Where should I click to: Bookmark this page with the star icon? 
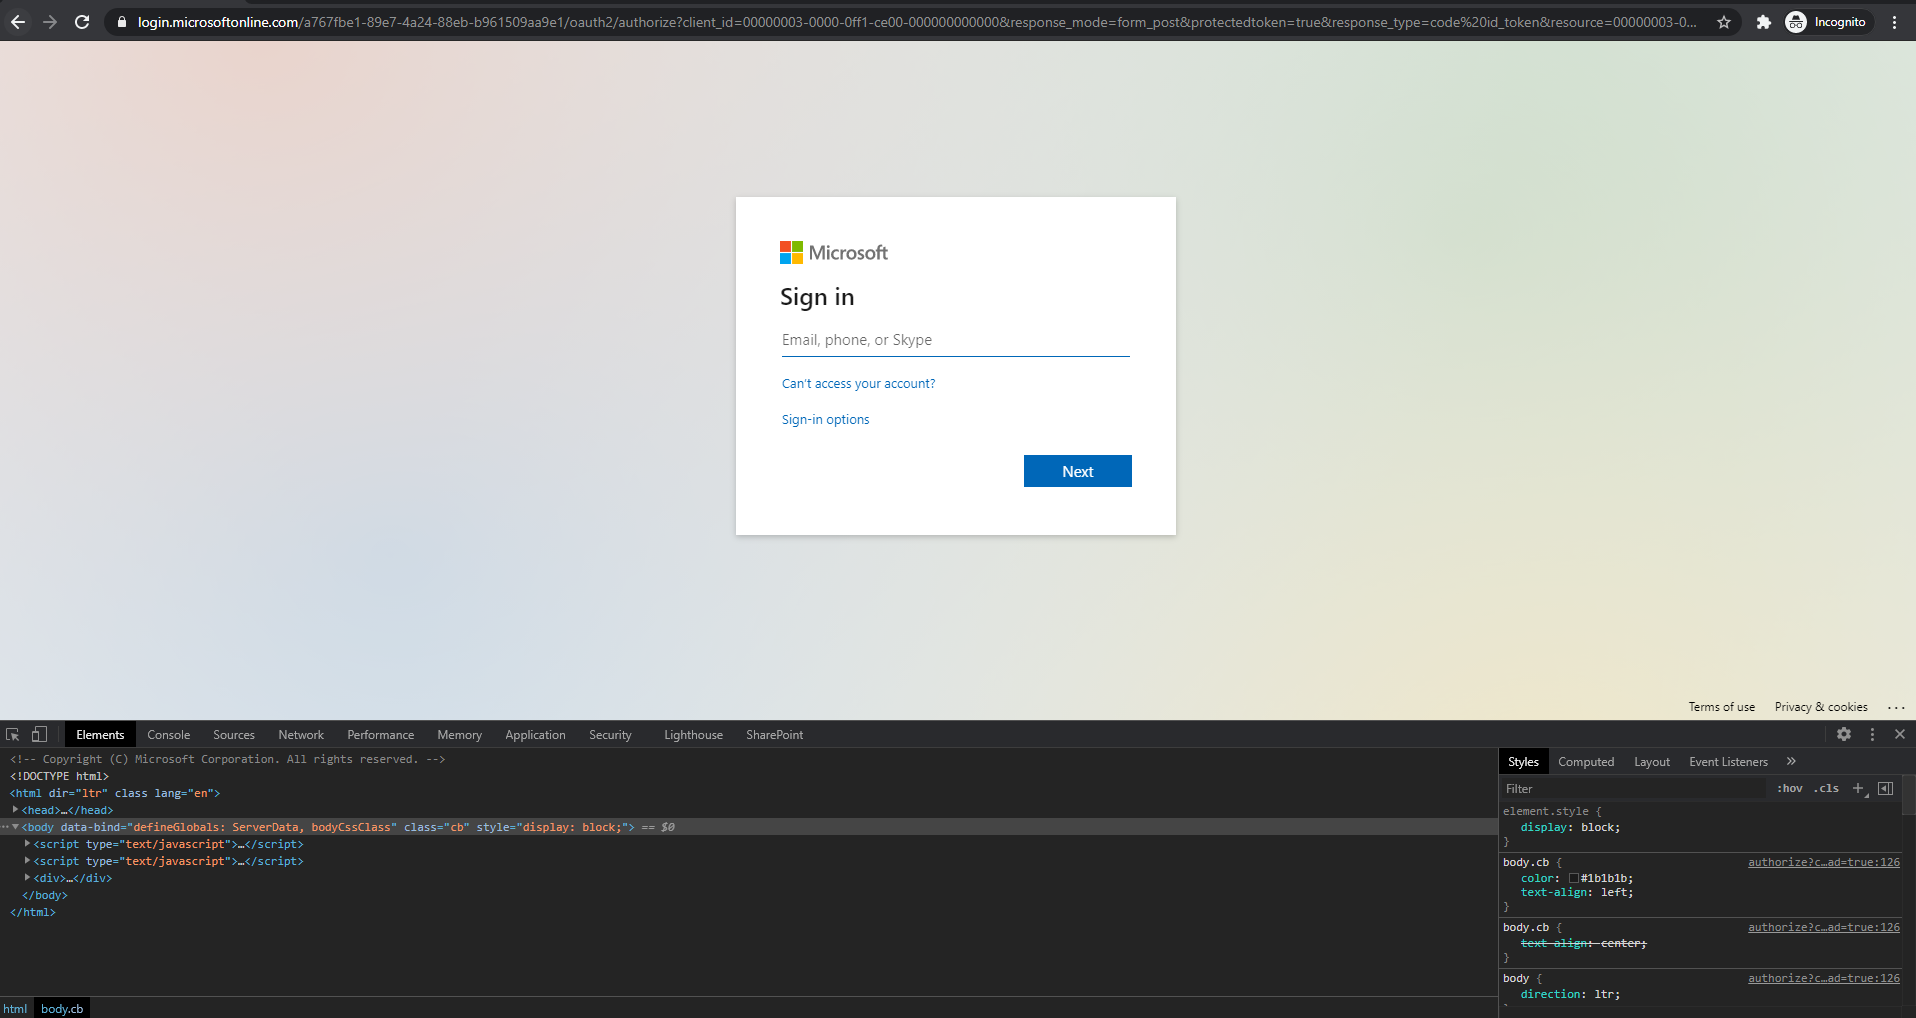pos(1724,22)
